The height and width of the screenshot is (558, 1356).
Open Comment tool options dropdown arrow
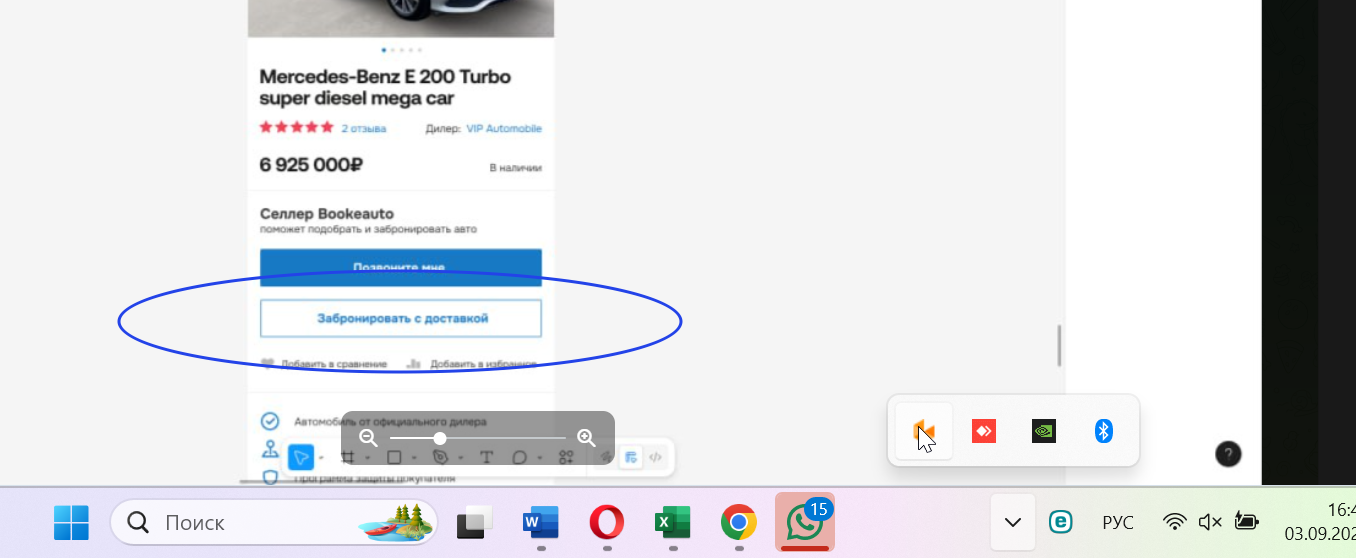tap(540, 459)
